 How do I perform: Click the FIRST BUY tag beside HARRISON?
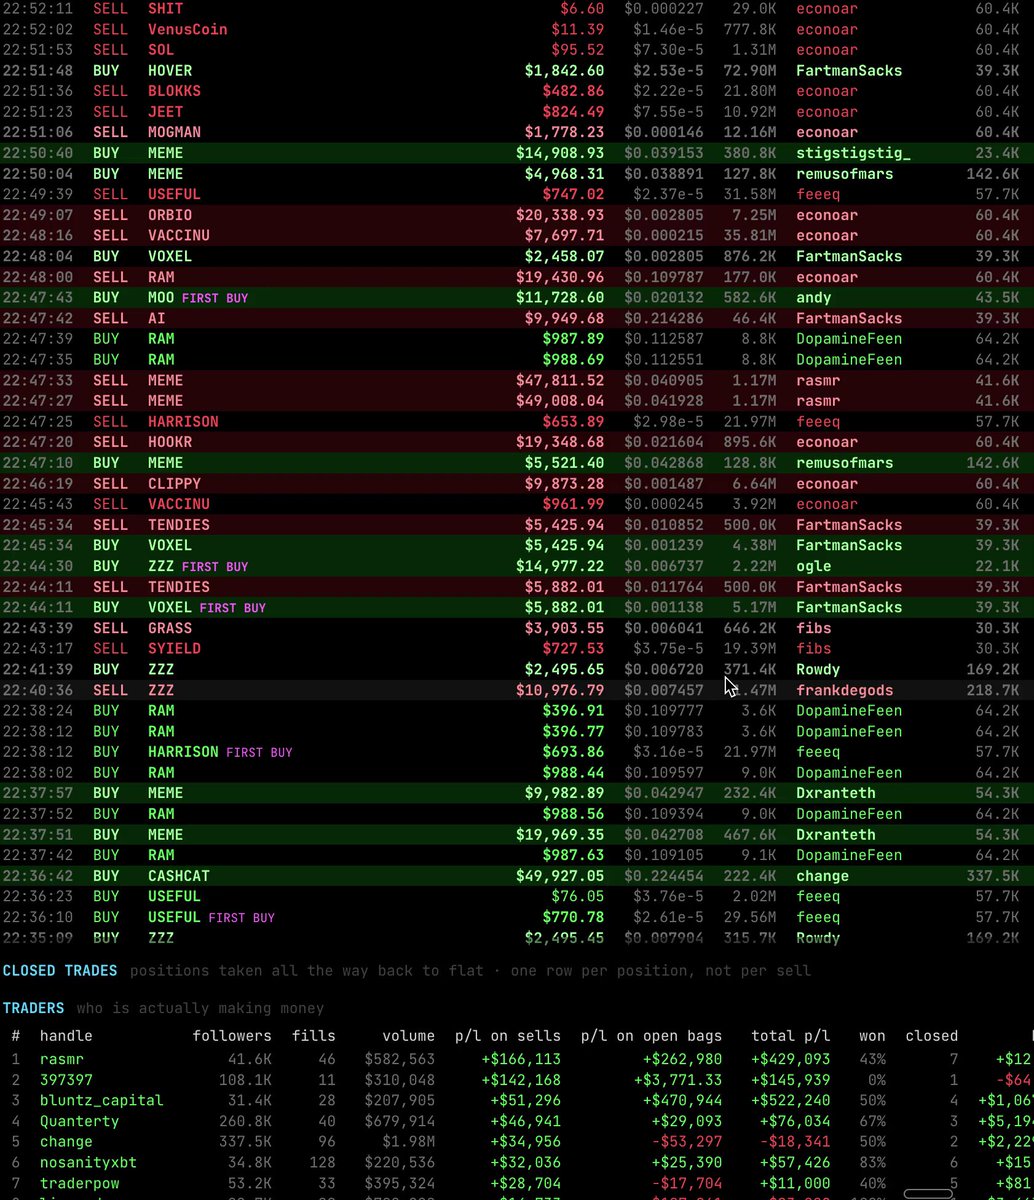[x=259, y=752]
